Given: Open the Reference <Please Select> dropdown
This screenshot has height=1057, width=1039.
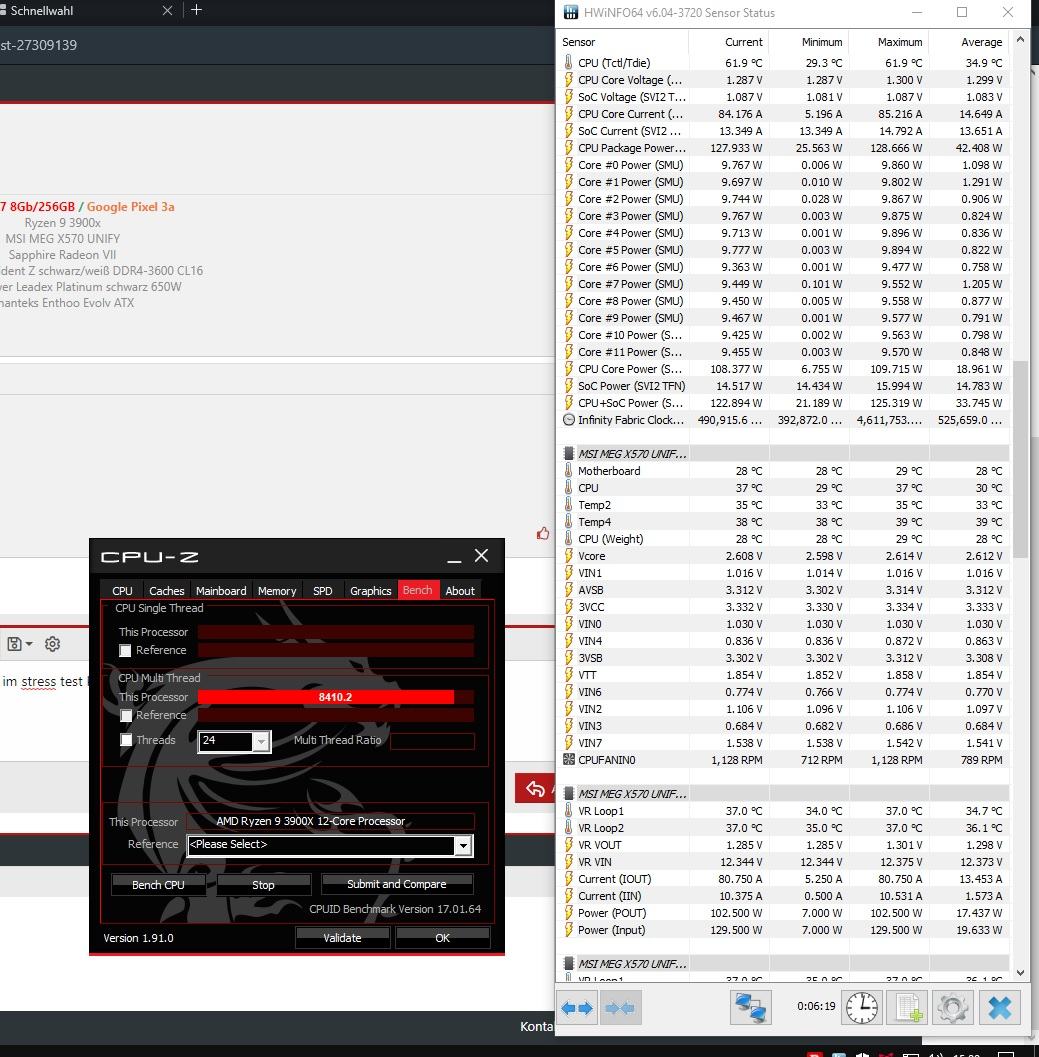Looking at the screenshot, I should tap(463, 845).
